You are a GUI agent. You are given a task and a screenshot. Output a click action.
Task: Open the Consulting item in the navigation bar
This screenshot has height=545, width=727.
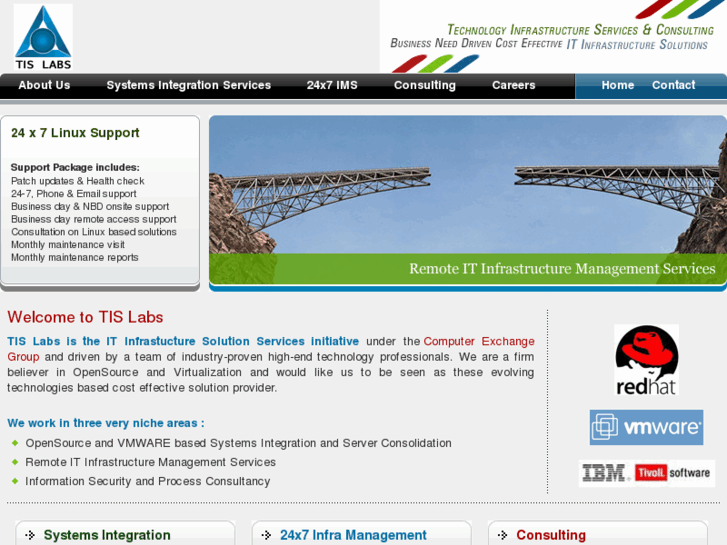click(x=425, y=85)
